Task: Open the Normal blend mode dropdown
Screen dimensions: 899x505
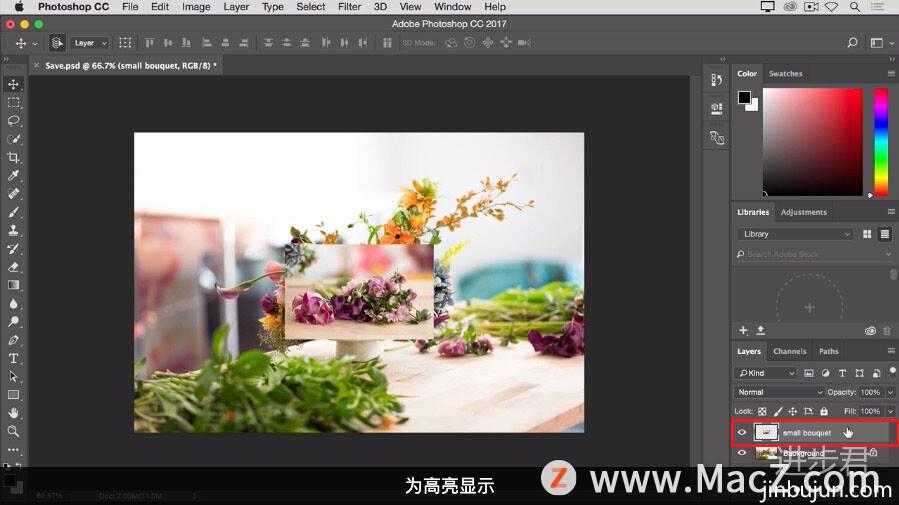Action: click(x=779, y=392)
